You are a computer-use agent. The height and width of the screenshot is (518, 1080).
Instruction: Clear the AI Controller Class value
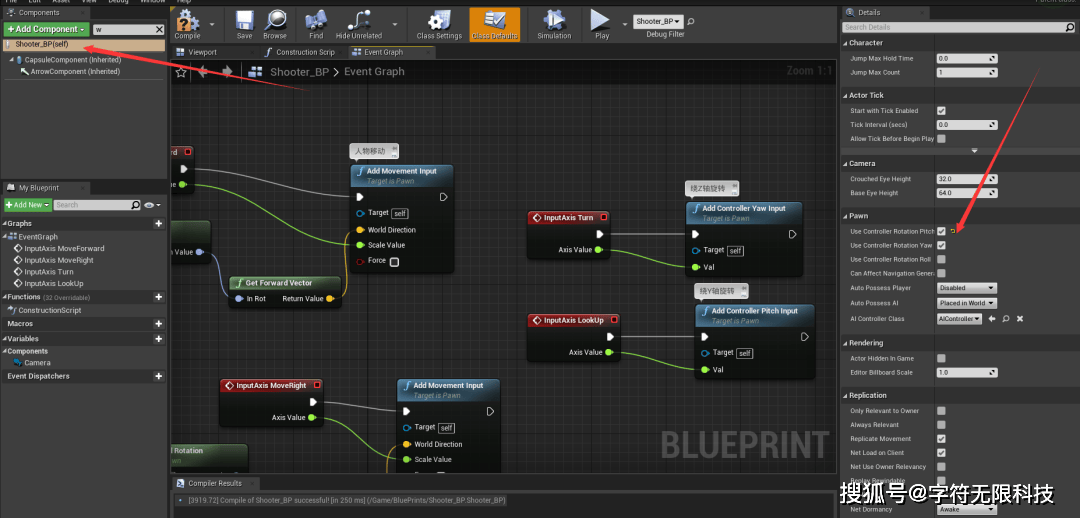point(1020,319)
